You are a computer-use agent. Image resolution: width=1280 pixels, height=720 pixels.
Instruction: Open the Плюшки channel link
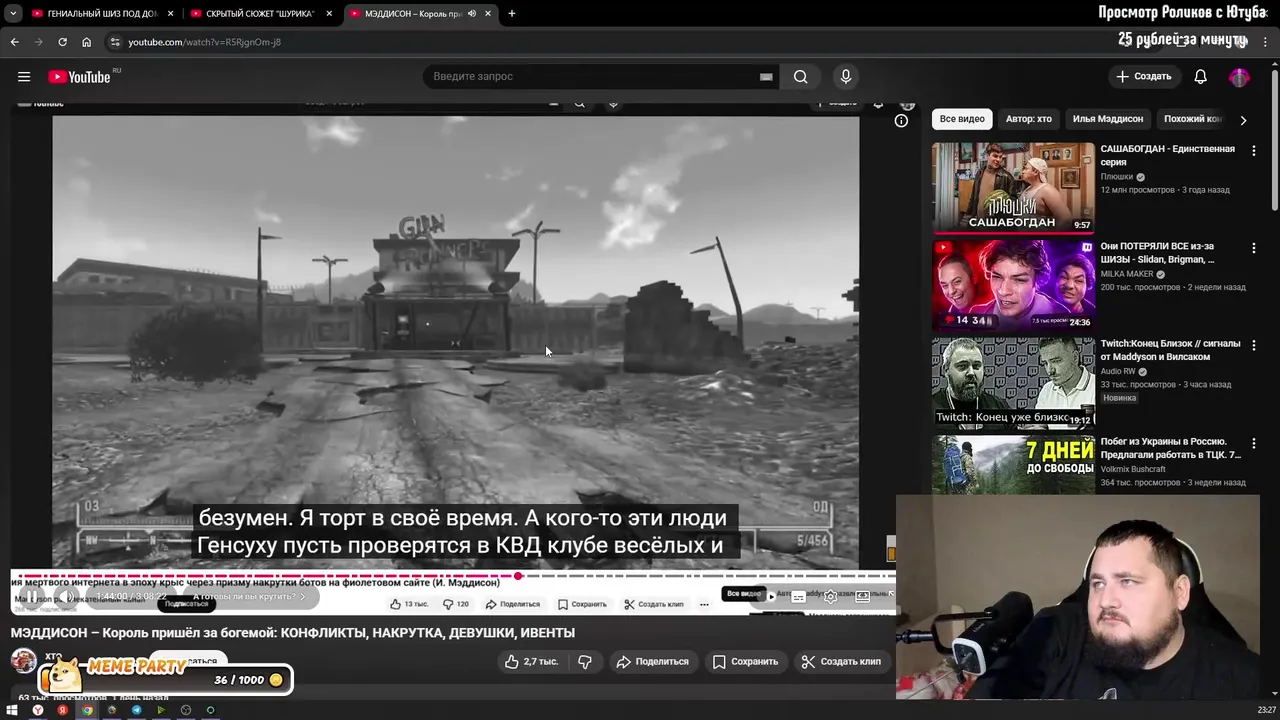[1116, 177]
